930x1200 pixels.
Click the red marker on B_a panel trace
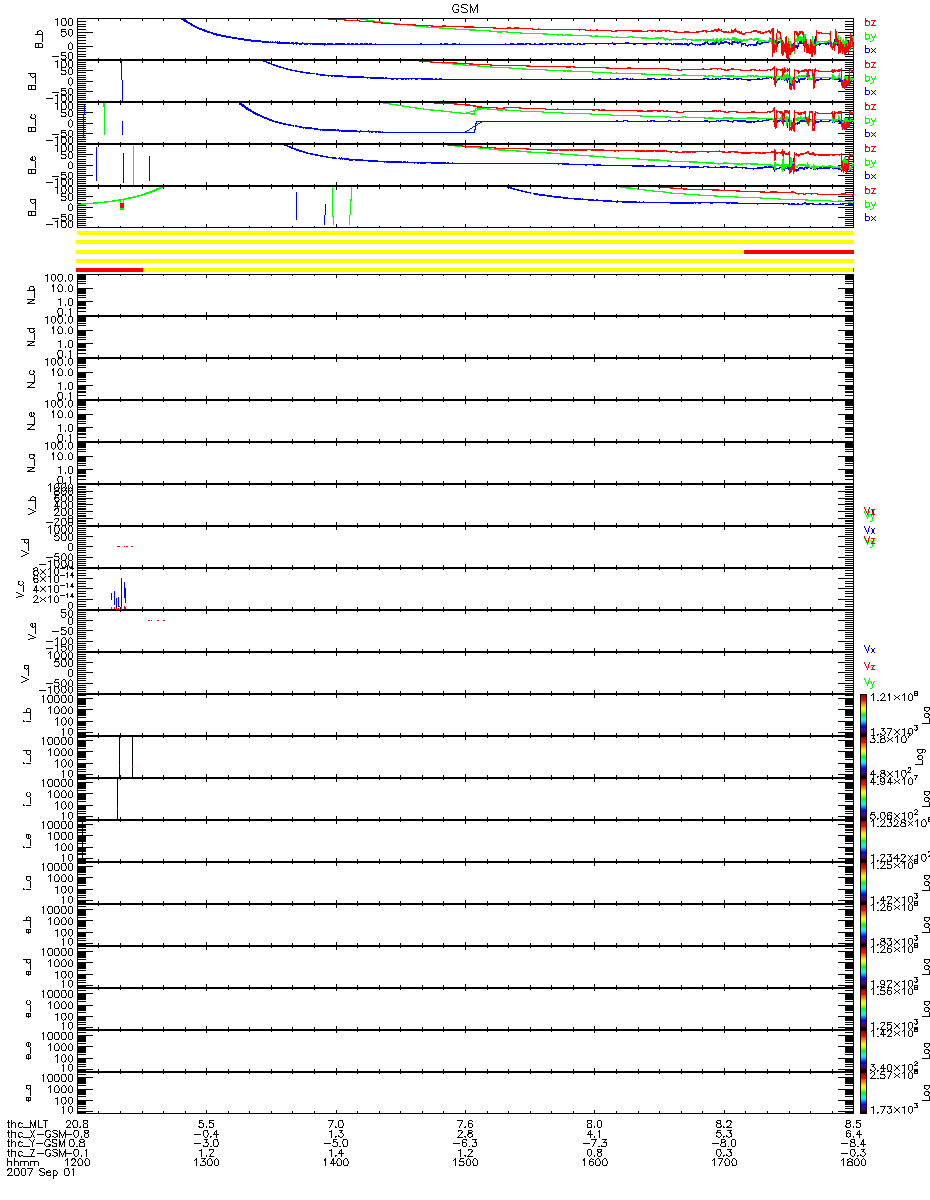point(121,205)
